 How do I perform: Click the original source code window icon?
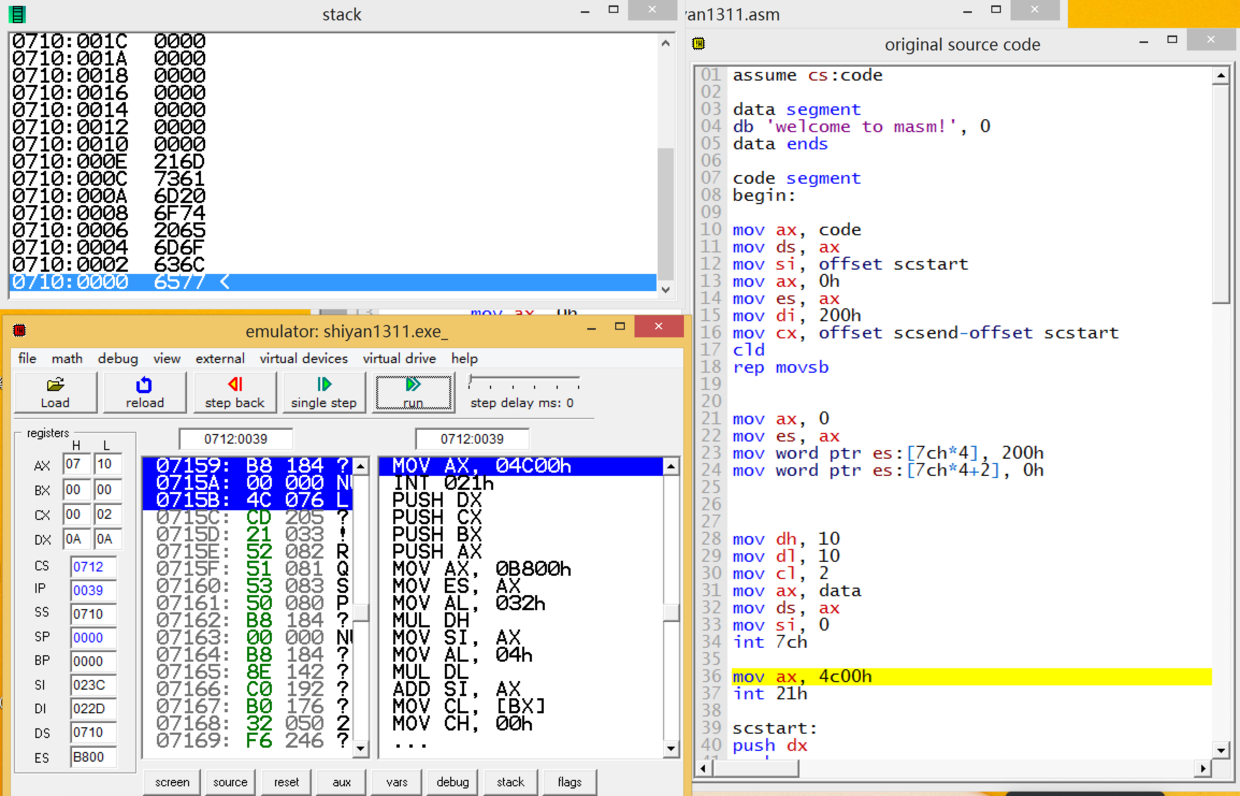click(x=699, y=44)
